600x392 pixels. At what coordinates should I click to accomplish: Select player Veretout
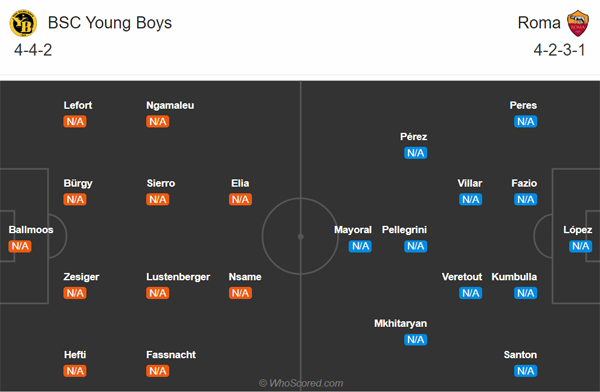[462, 277]
